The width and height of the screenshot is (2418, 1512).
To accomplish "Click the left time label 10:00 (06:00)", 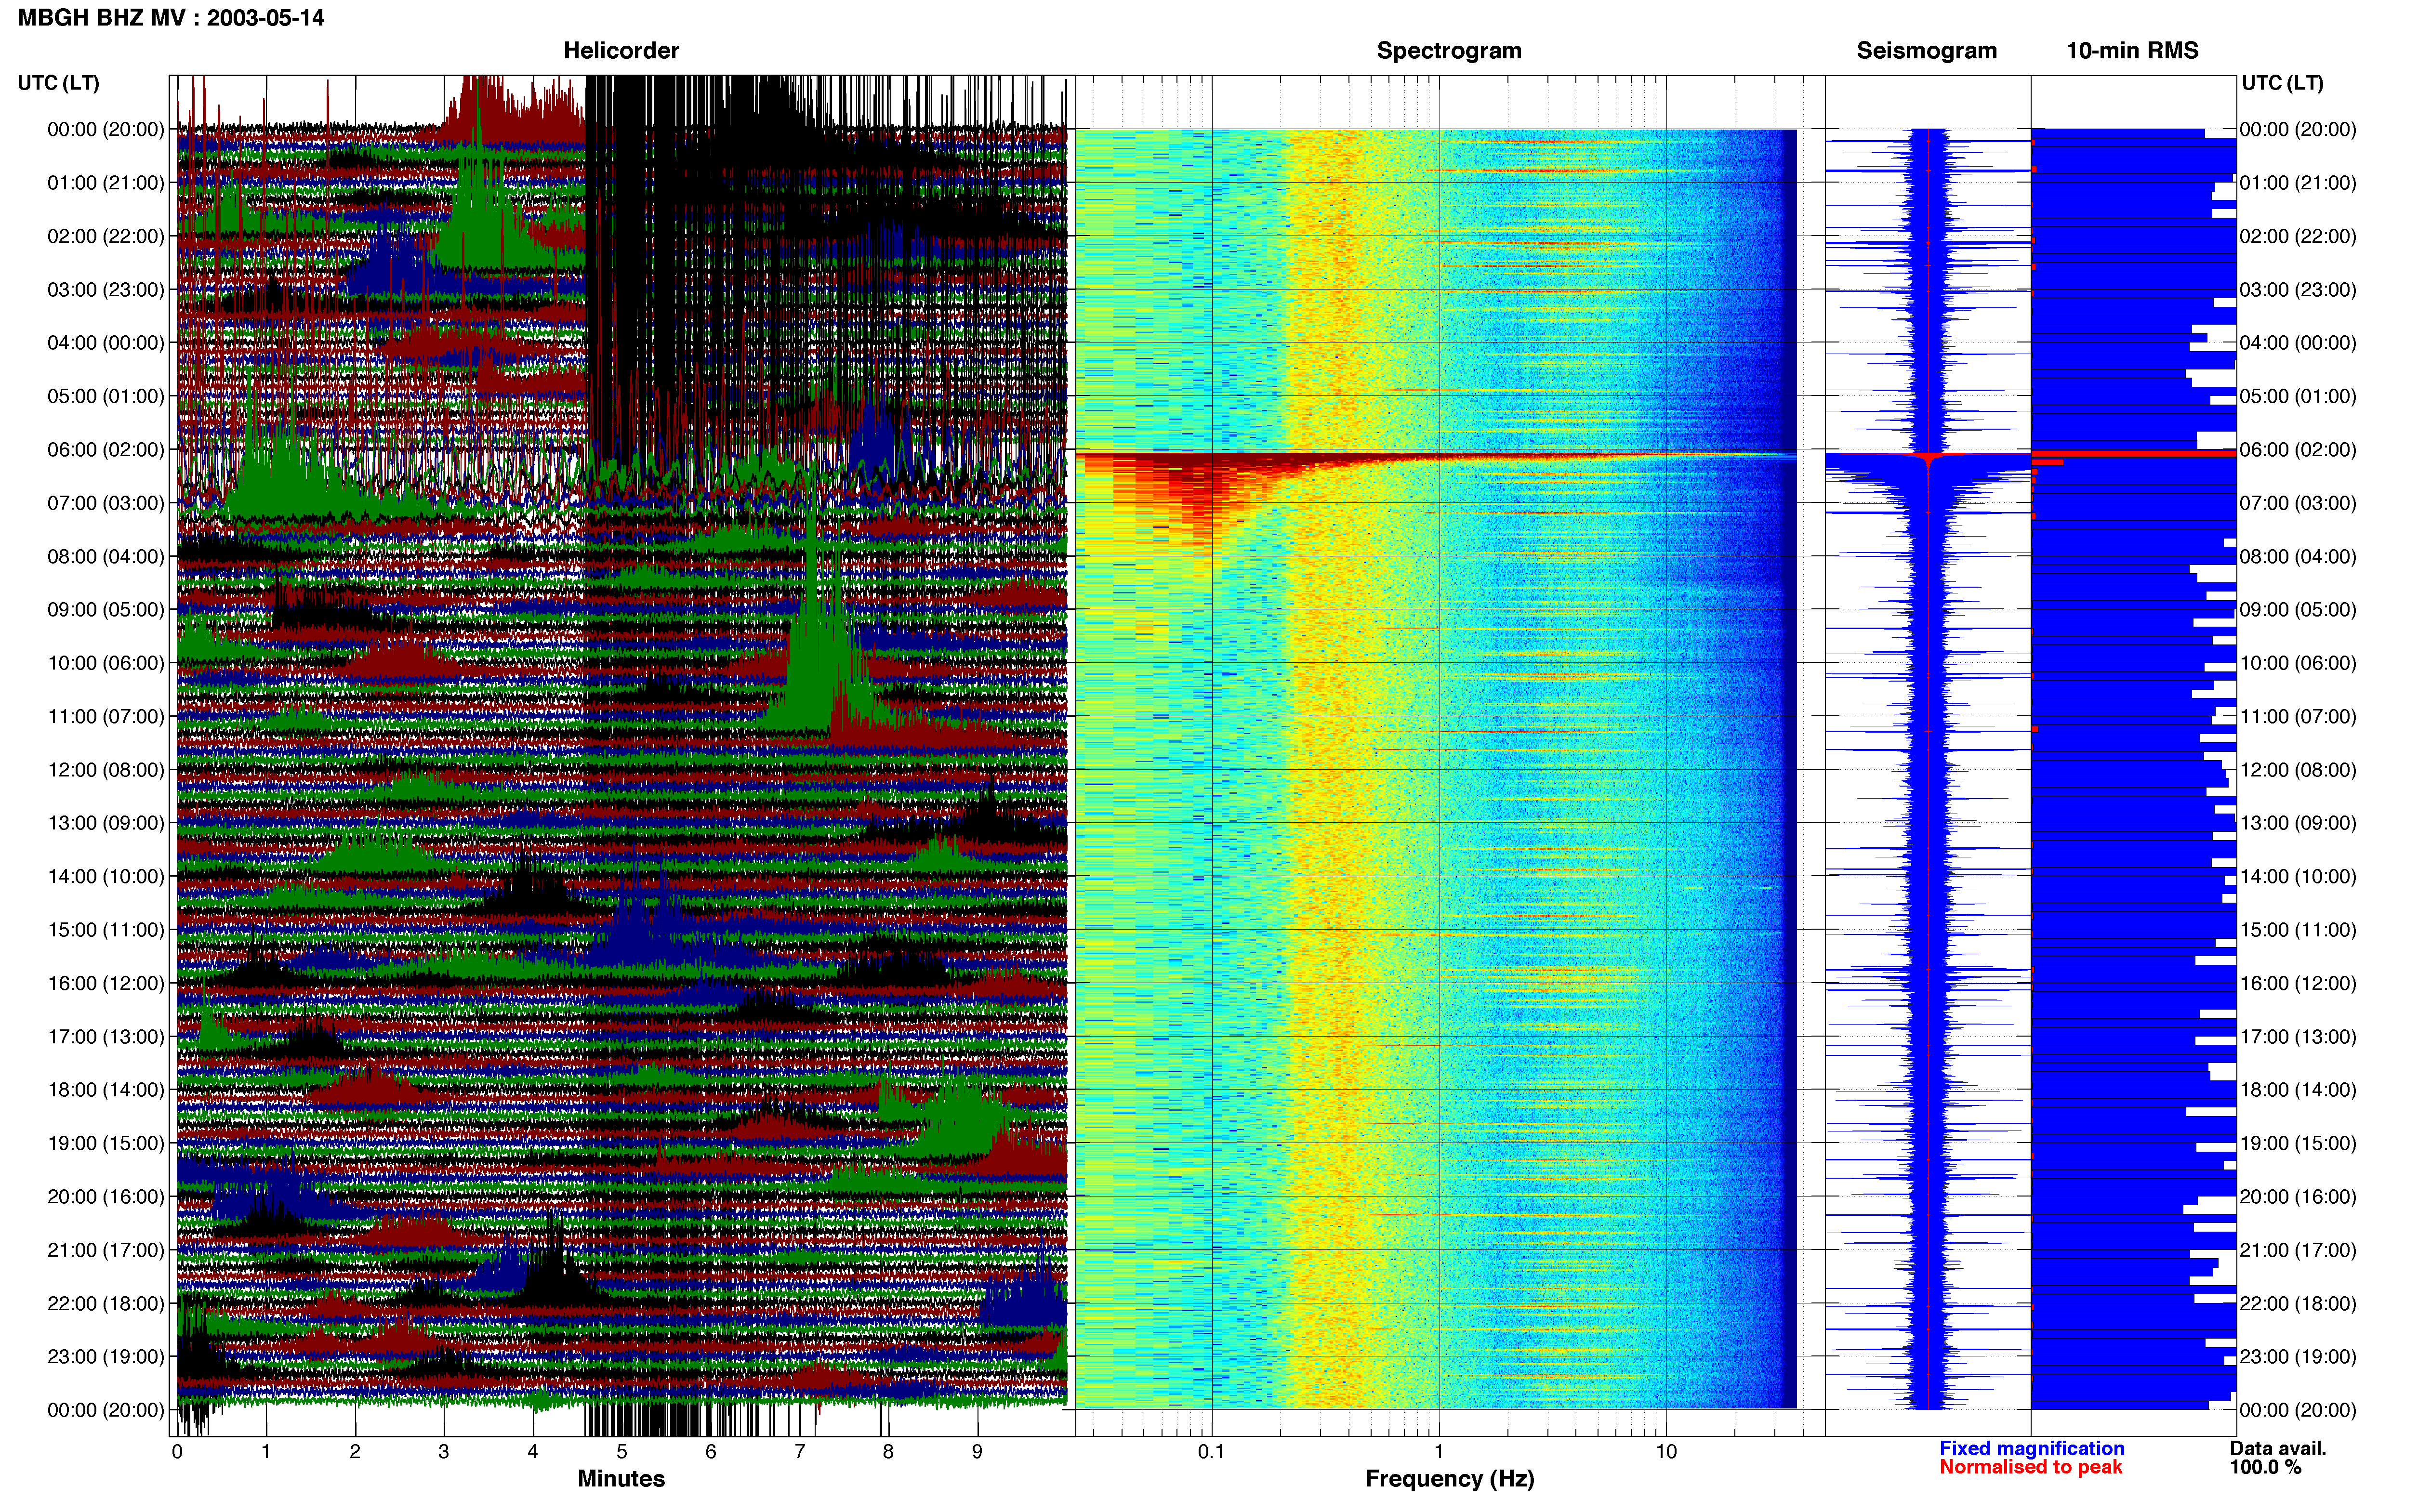I will click(106, 663).
